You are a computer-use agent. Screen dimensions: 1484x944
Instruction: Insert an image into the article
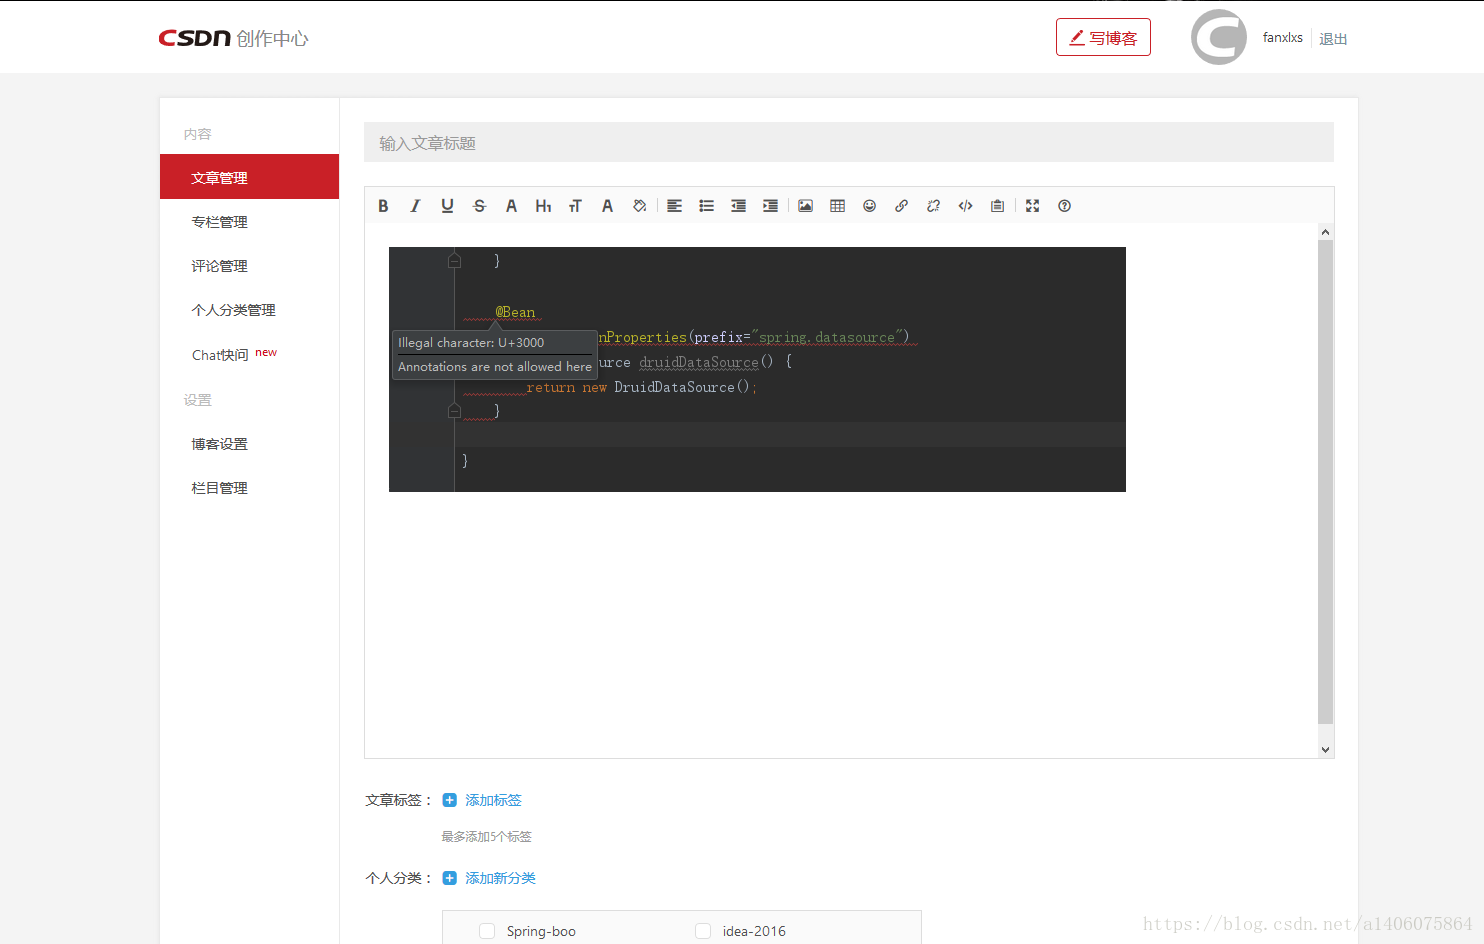pyautogui.click(x=805, y=206)
